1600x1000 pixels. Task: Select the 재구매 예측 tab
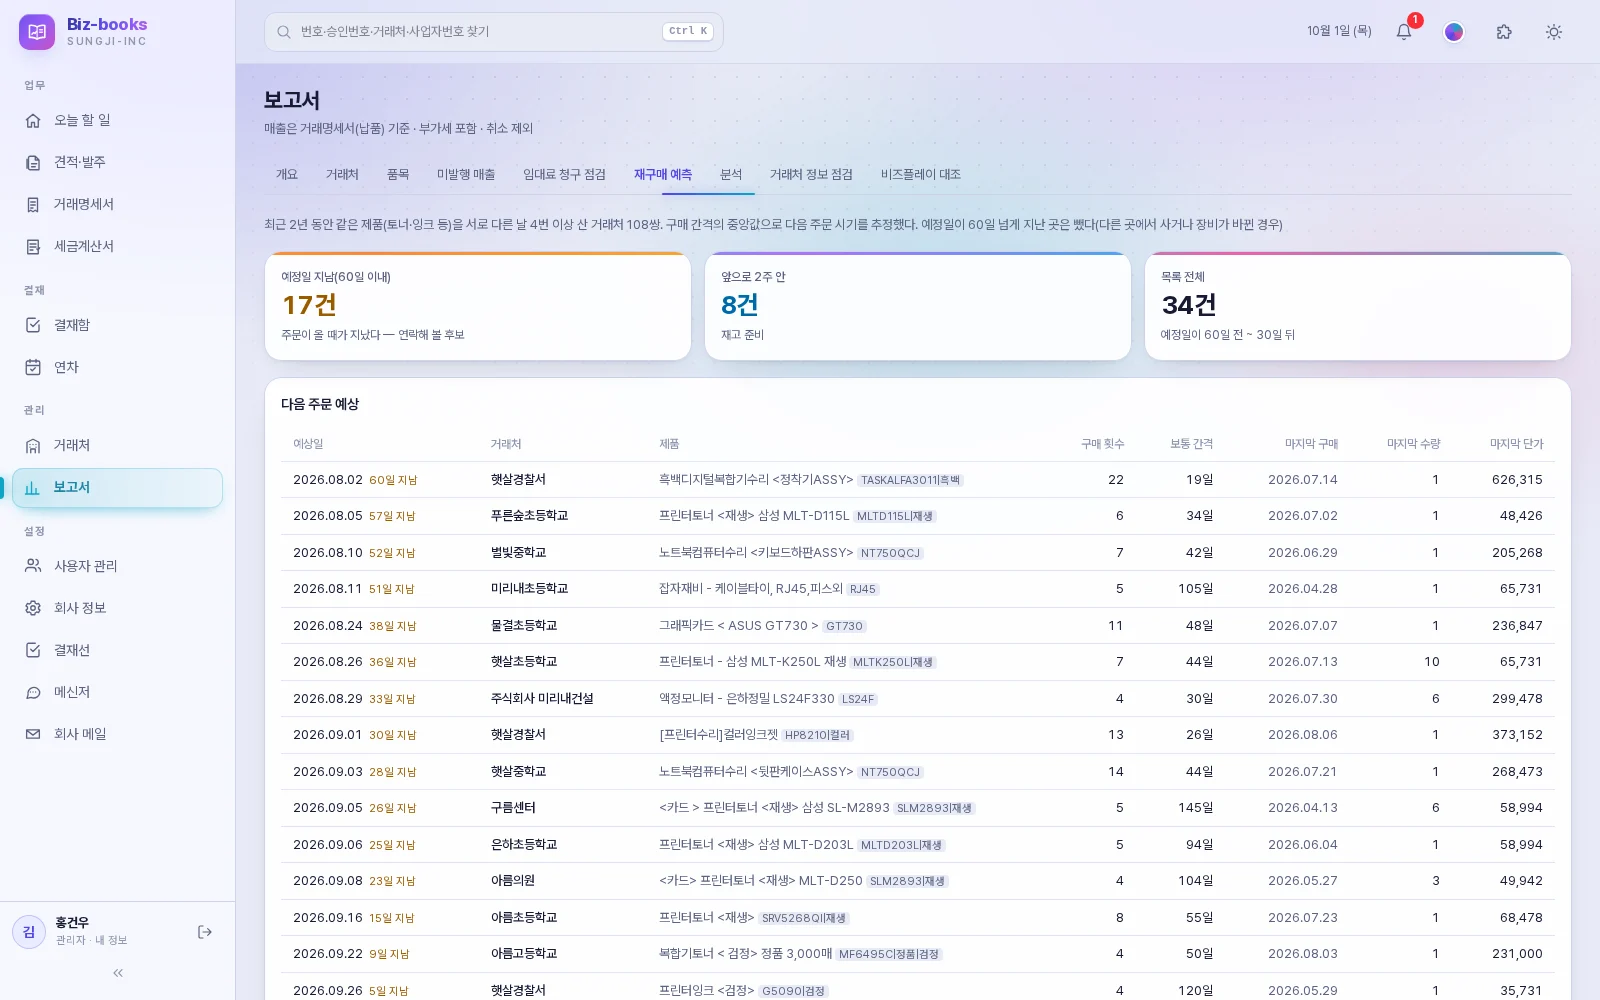[x=663, y=175]
